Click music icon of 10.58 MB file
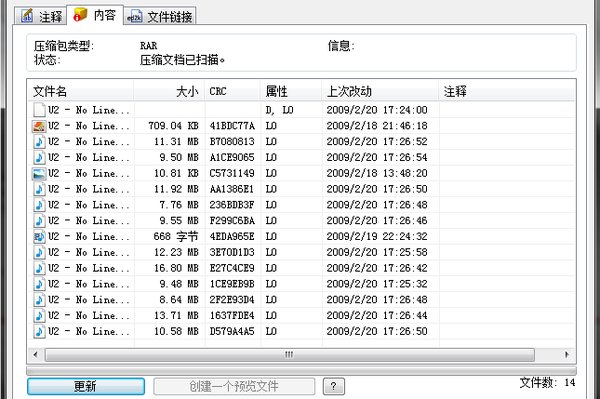Viewport: 600px width, 399px height. 39,331
